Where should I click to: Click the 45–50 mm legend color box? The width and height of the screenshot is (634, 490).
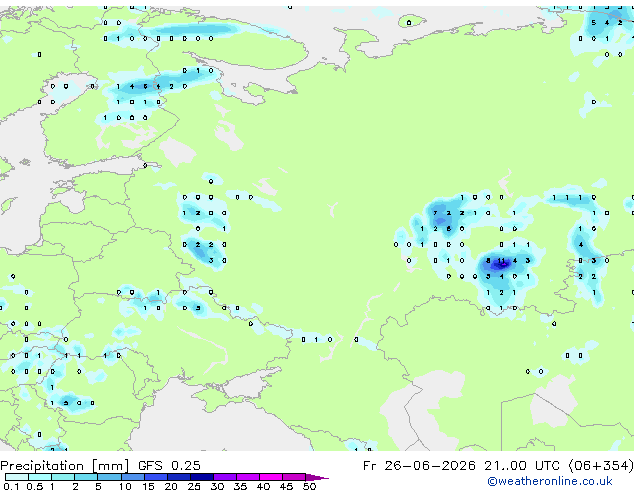point(294,477)
